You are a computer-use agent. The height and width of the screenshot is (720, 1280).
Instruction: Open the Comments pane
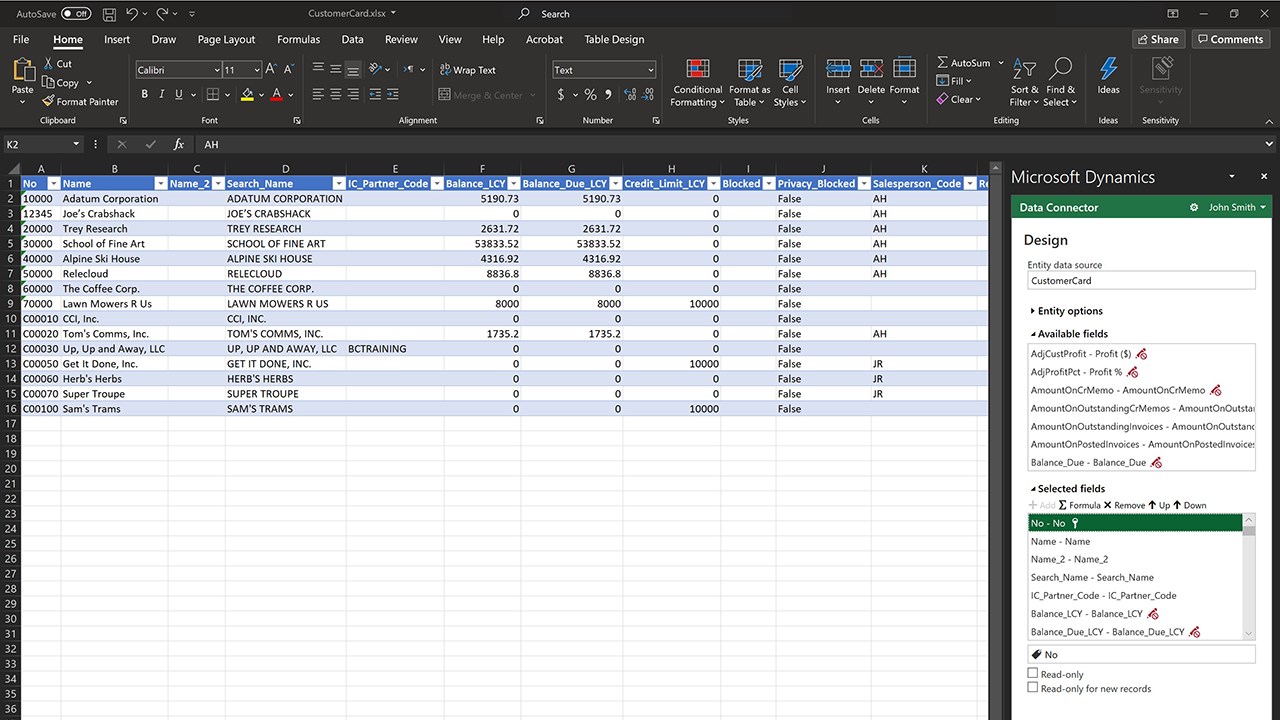click(1229, 39)
